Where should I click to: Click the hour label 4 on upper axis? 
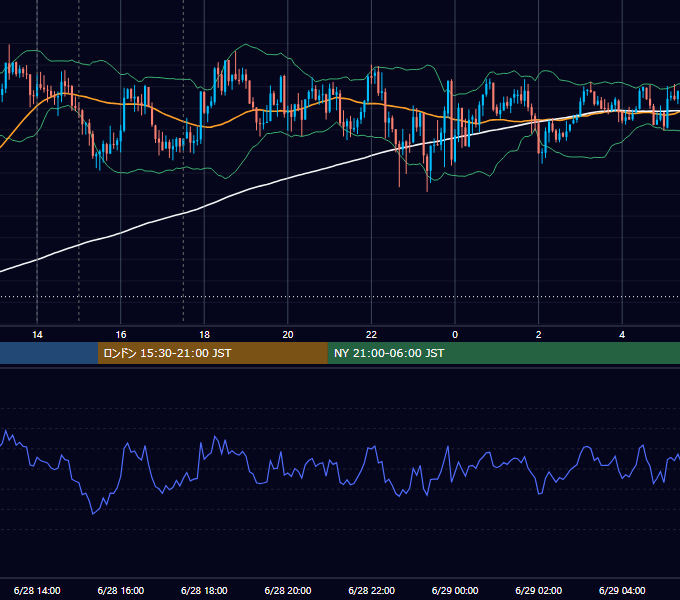[622, 335]
